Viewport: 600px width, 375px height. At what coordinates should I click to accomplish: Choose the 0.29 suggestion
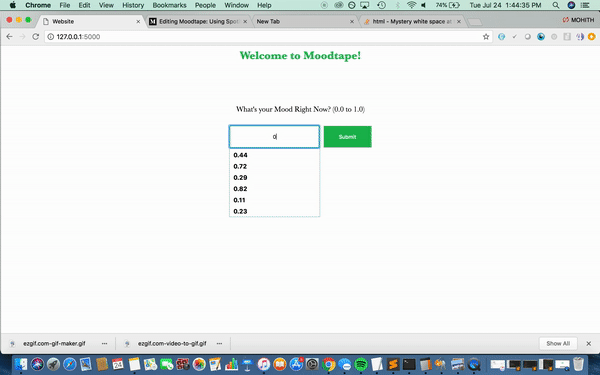coord(274,178)
